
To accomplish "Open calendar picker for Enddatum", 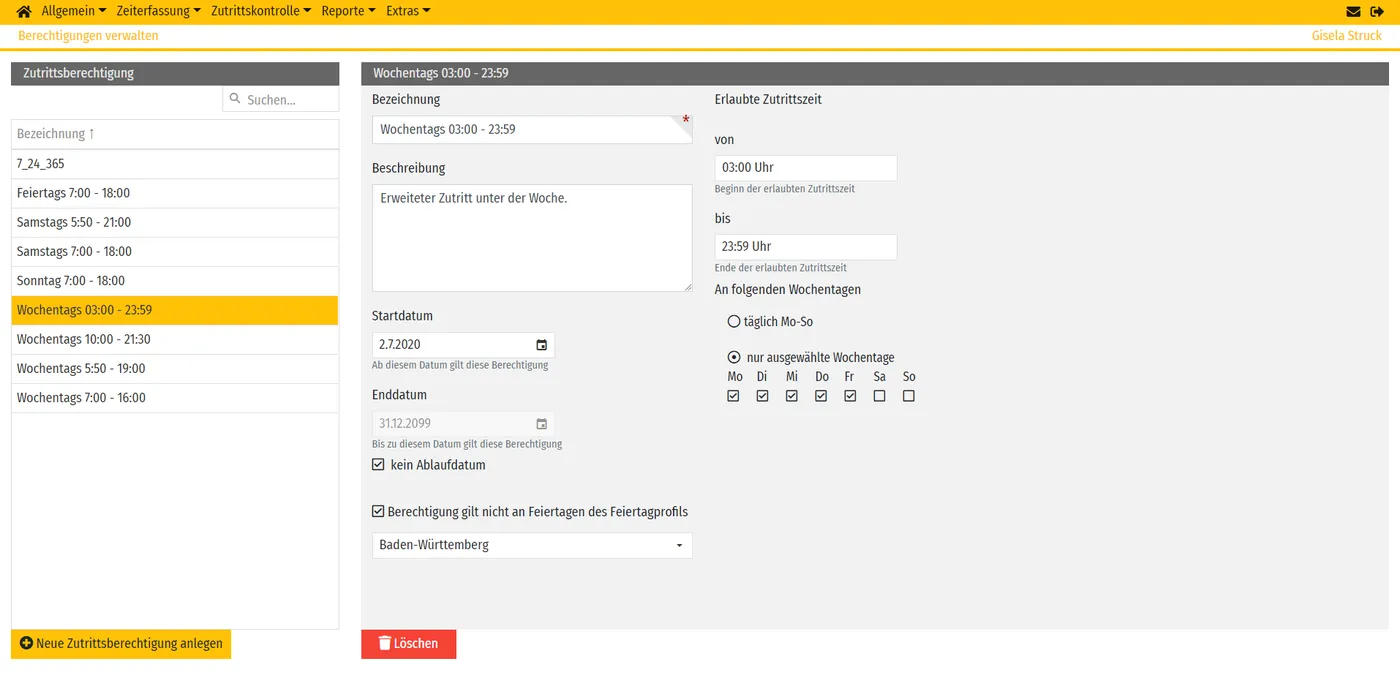I will [541, 424].
